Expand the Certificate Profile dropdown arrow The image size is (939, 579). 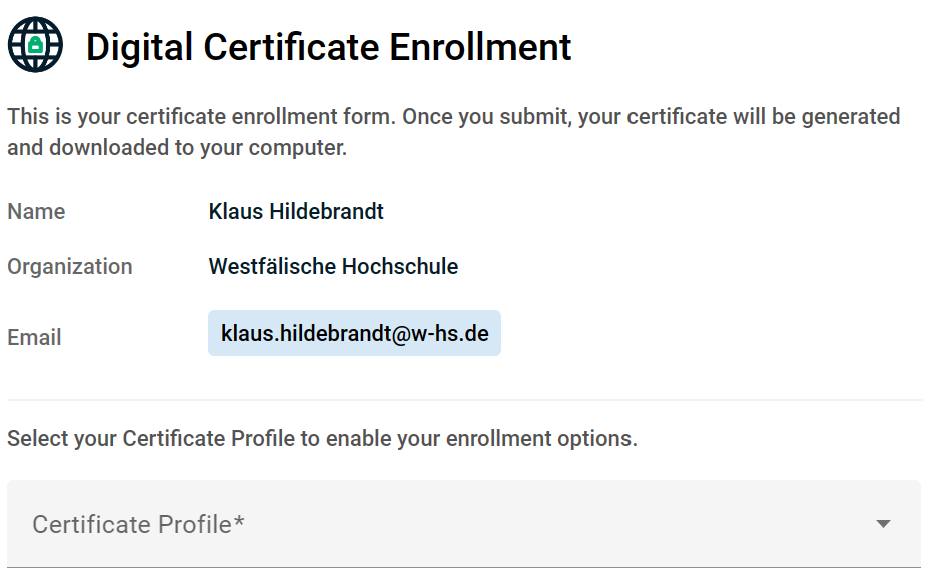[883, 524]
